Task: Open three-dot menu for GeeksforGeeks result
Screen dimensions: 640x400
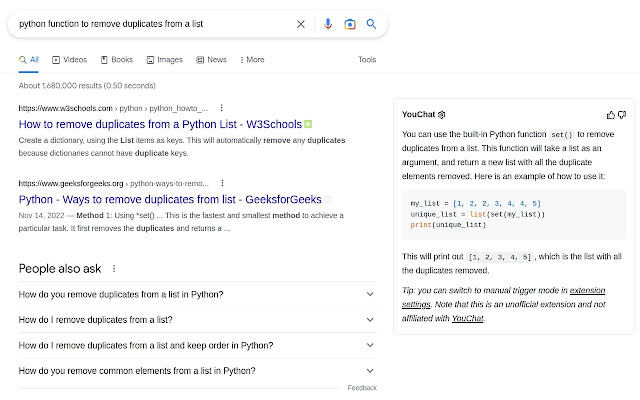Action: pos(221,184)
